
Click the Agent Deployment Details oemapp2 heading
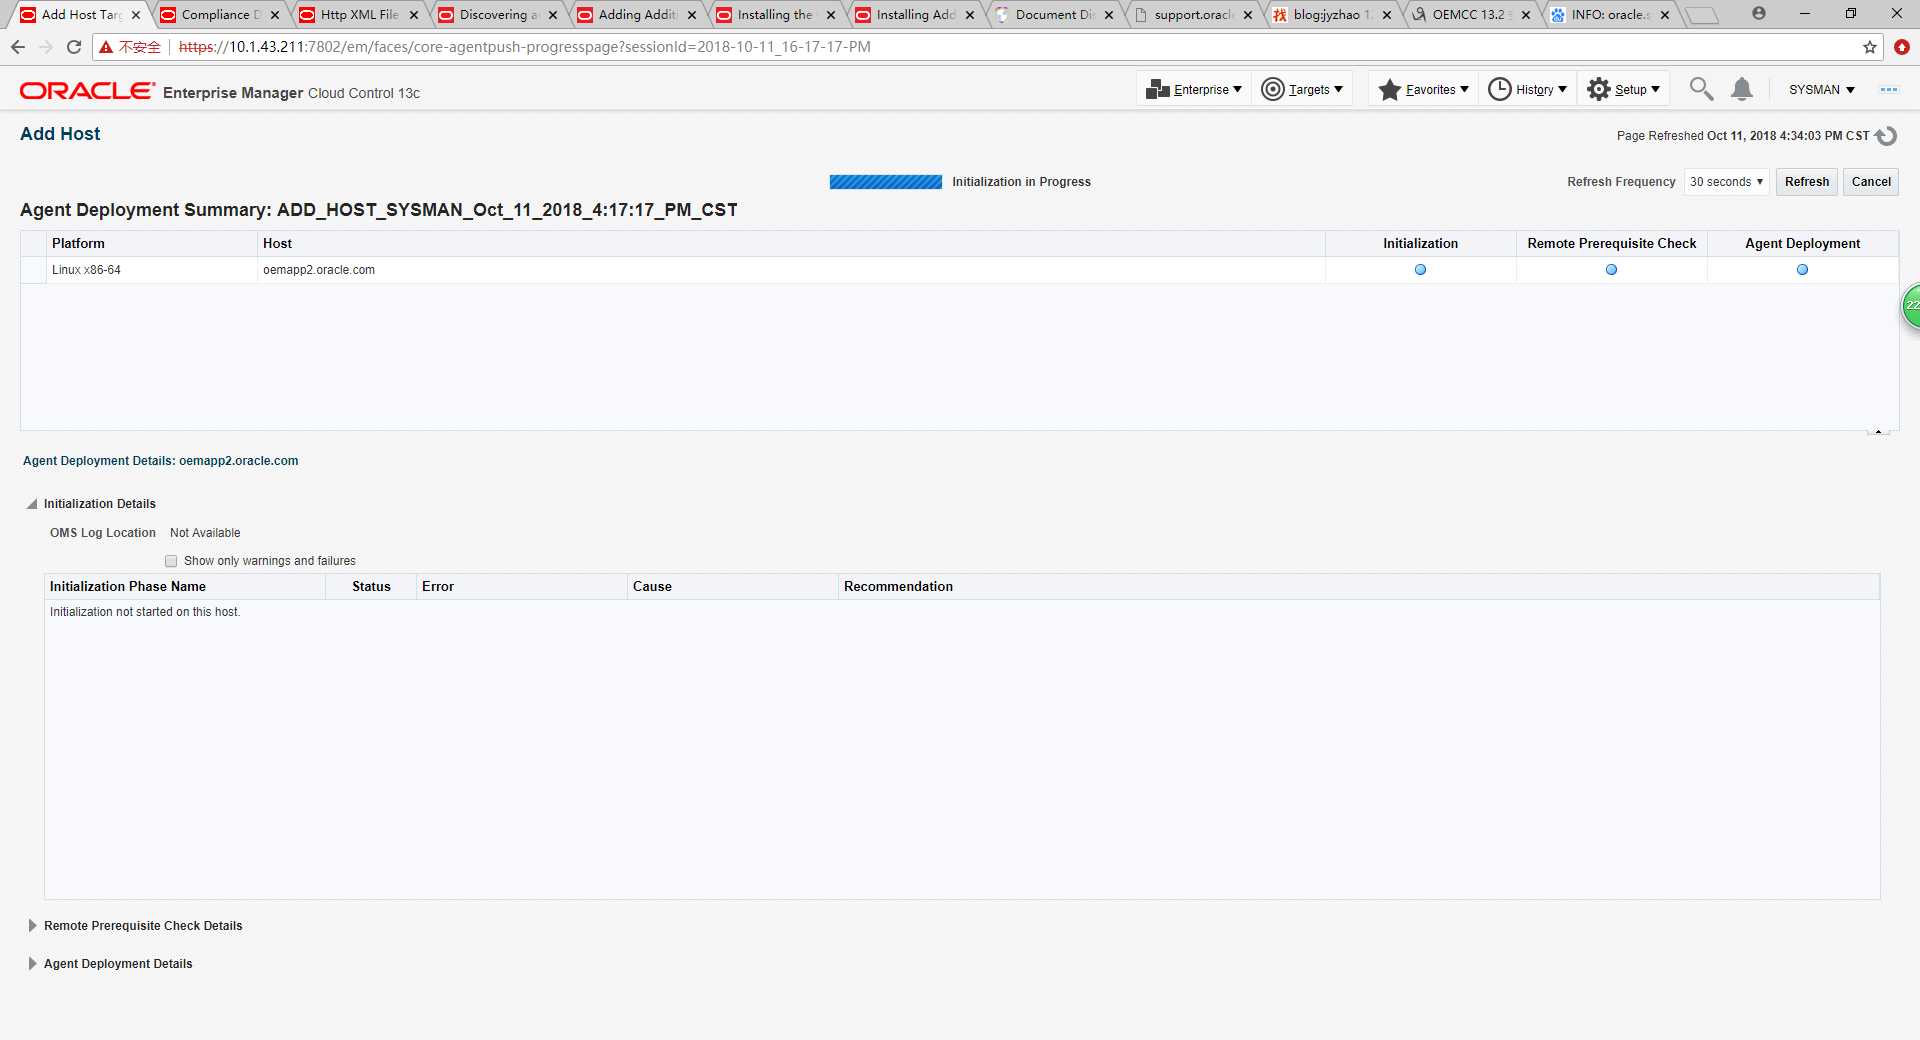coord(160,461)
